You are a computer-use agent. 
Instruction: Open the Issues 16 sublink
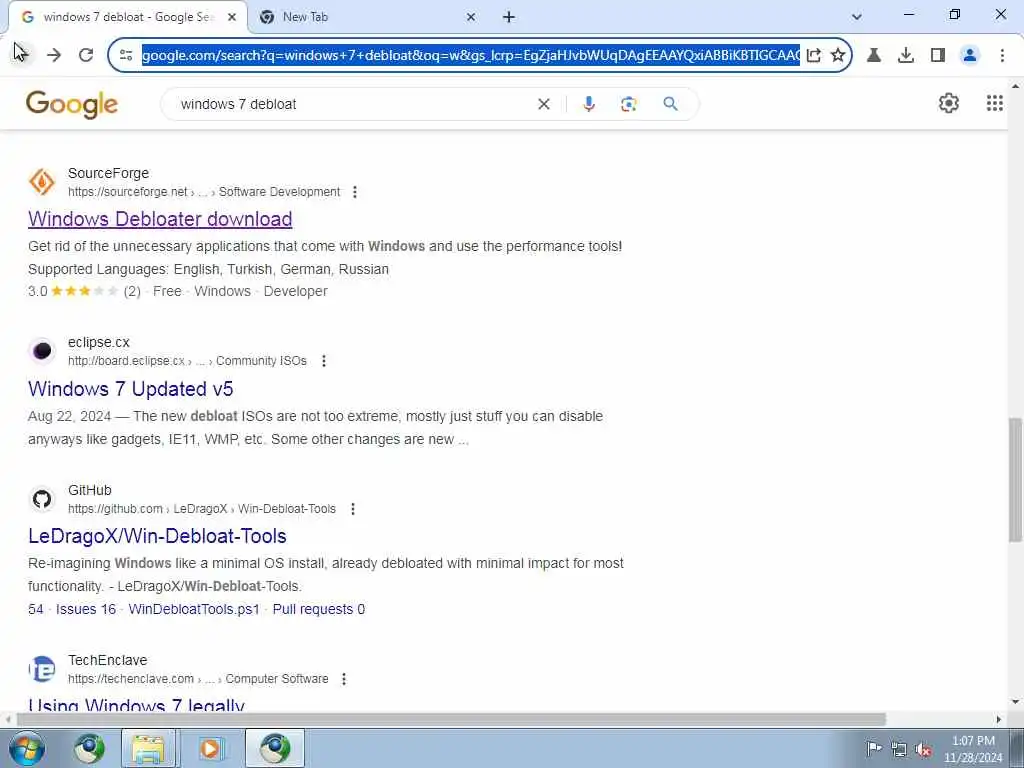(x=86, y=609)
